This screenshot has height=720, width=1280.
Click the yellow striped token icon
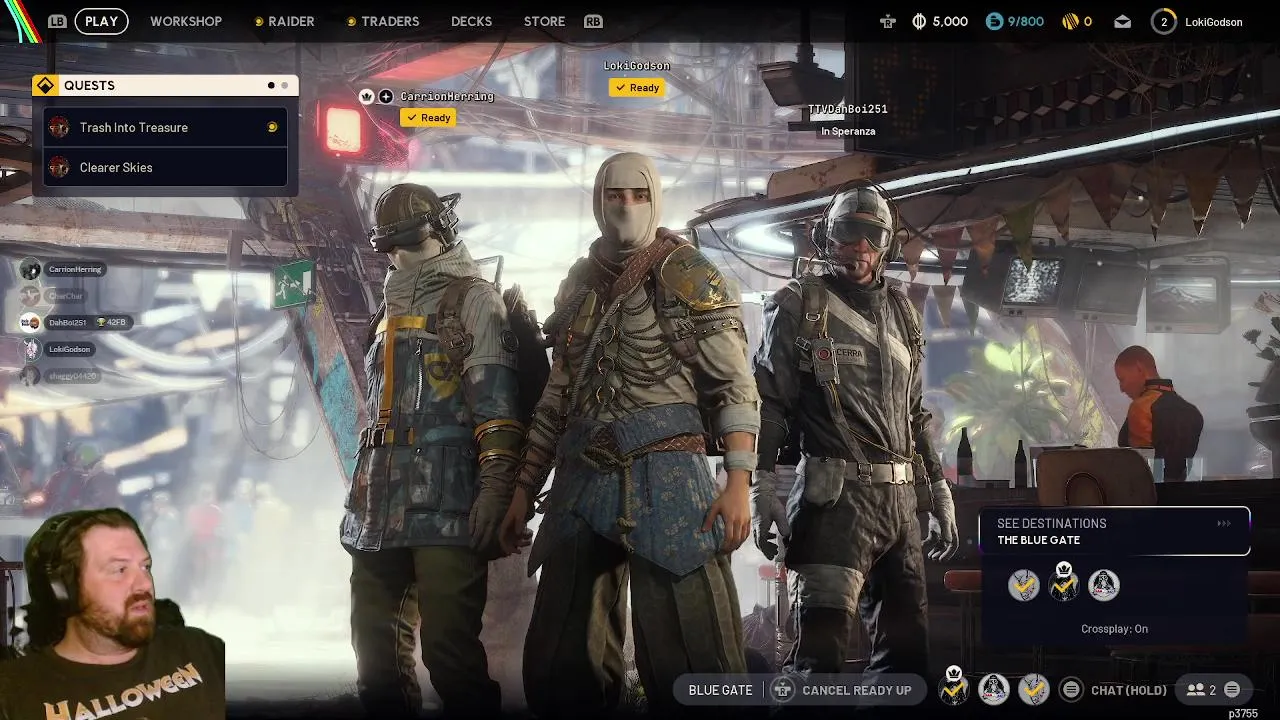[x=1069, y=21]
